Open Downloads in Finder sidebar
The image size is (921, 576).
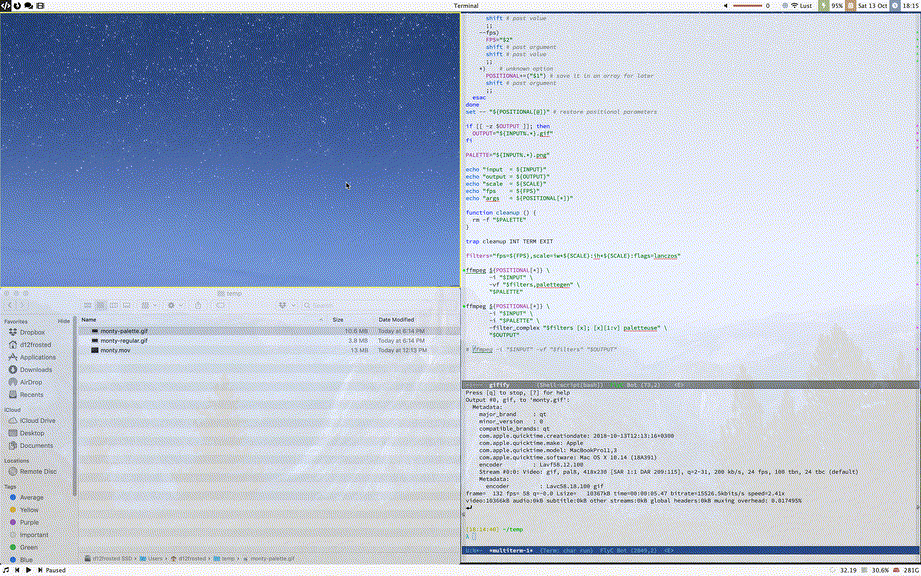(x=36, y=369)
